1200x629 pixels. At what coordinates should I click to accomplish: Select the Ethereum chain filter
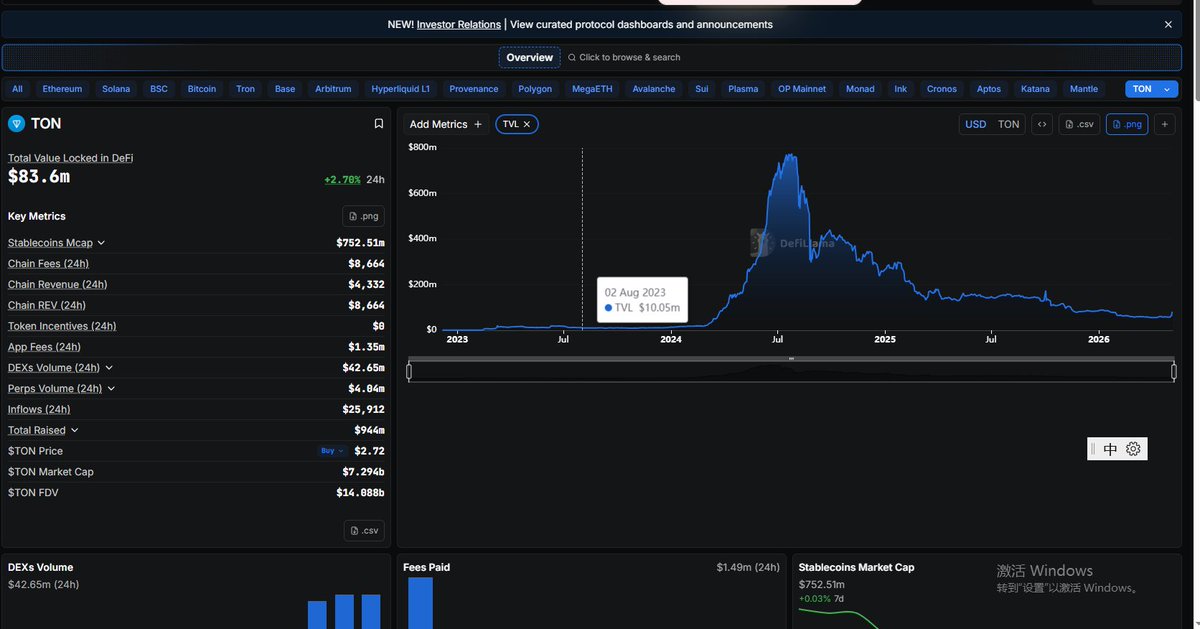click(x=62, y=89)
